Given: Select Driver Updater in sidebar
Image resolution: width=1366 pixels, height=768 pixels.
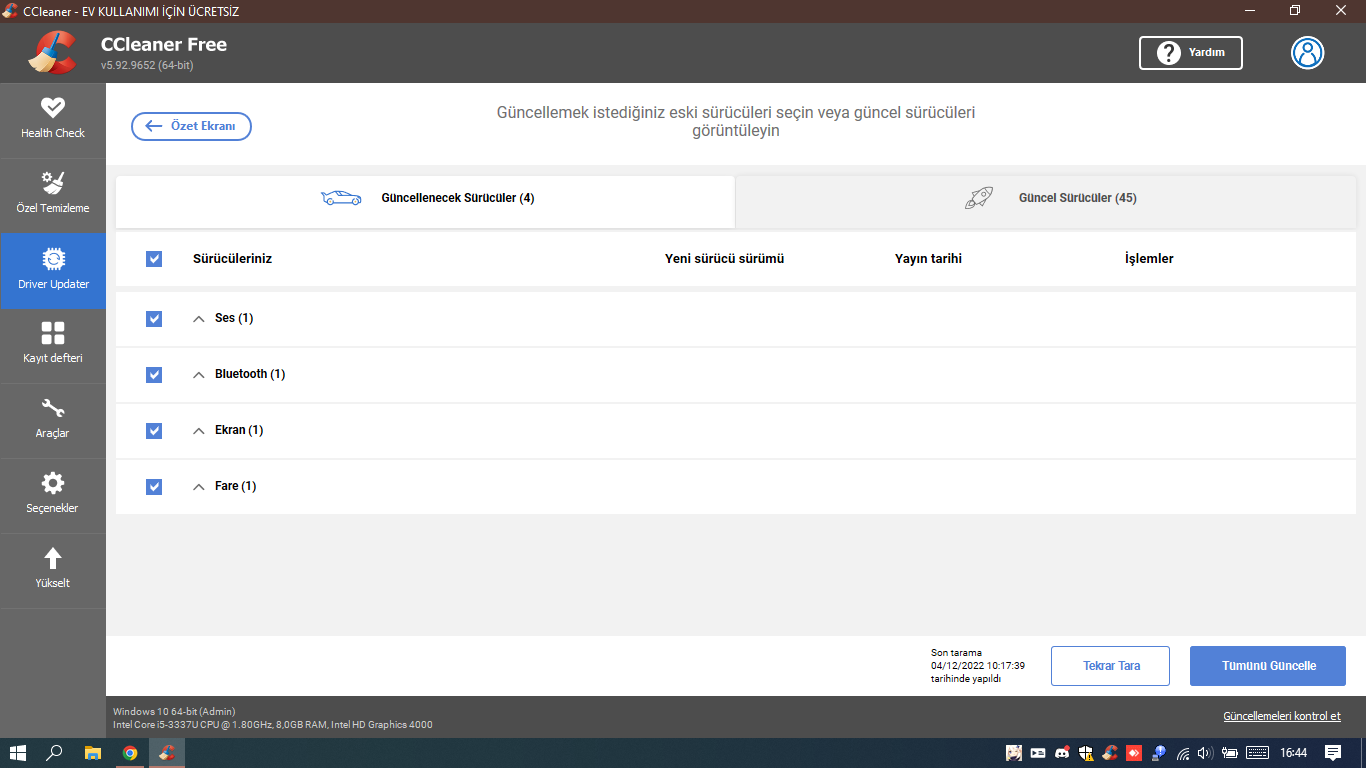Looking at the screenshot, I should (x=53, y=271).
